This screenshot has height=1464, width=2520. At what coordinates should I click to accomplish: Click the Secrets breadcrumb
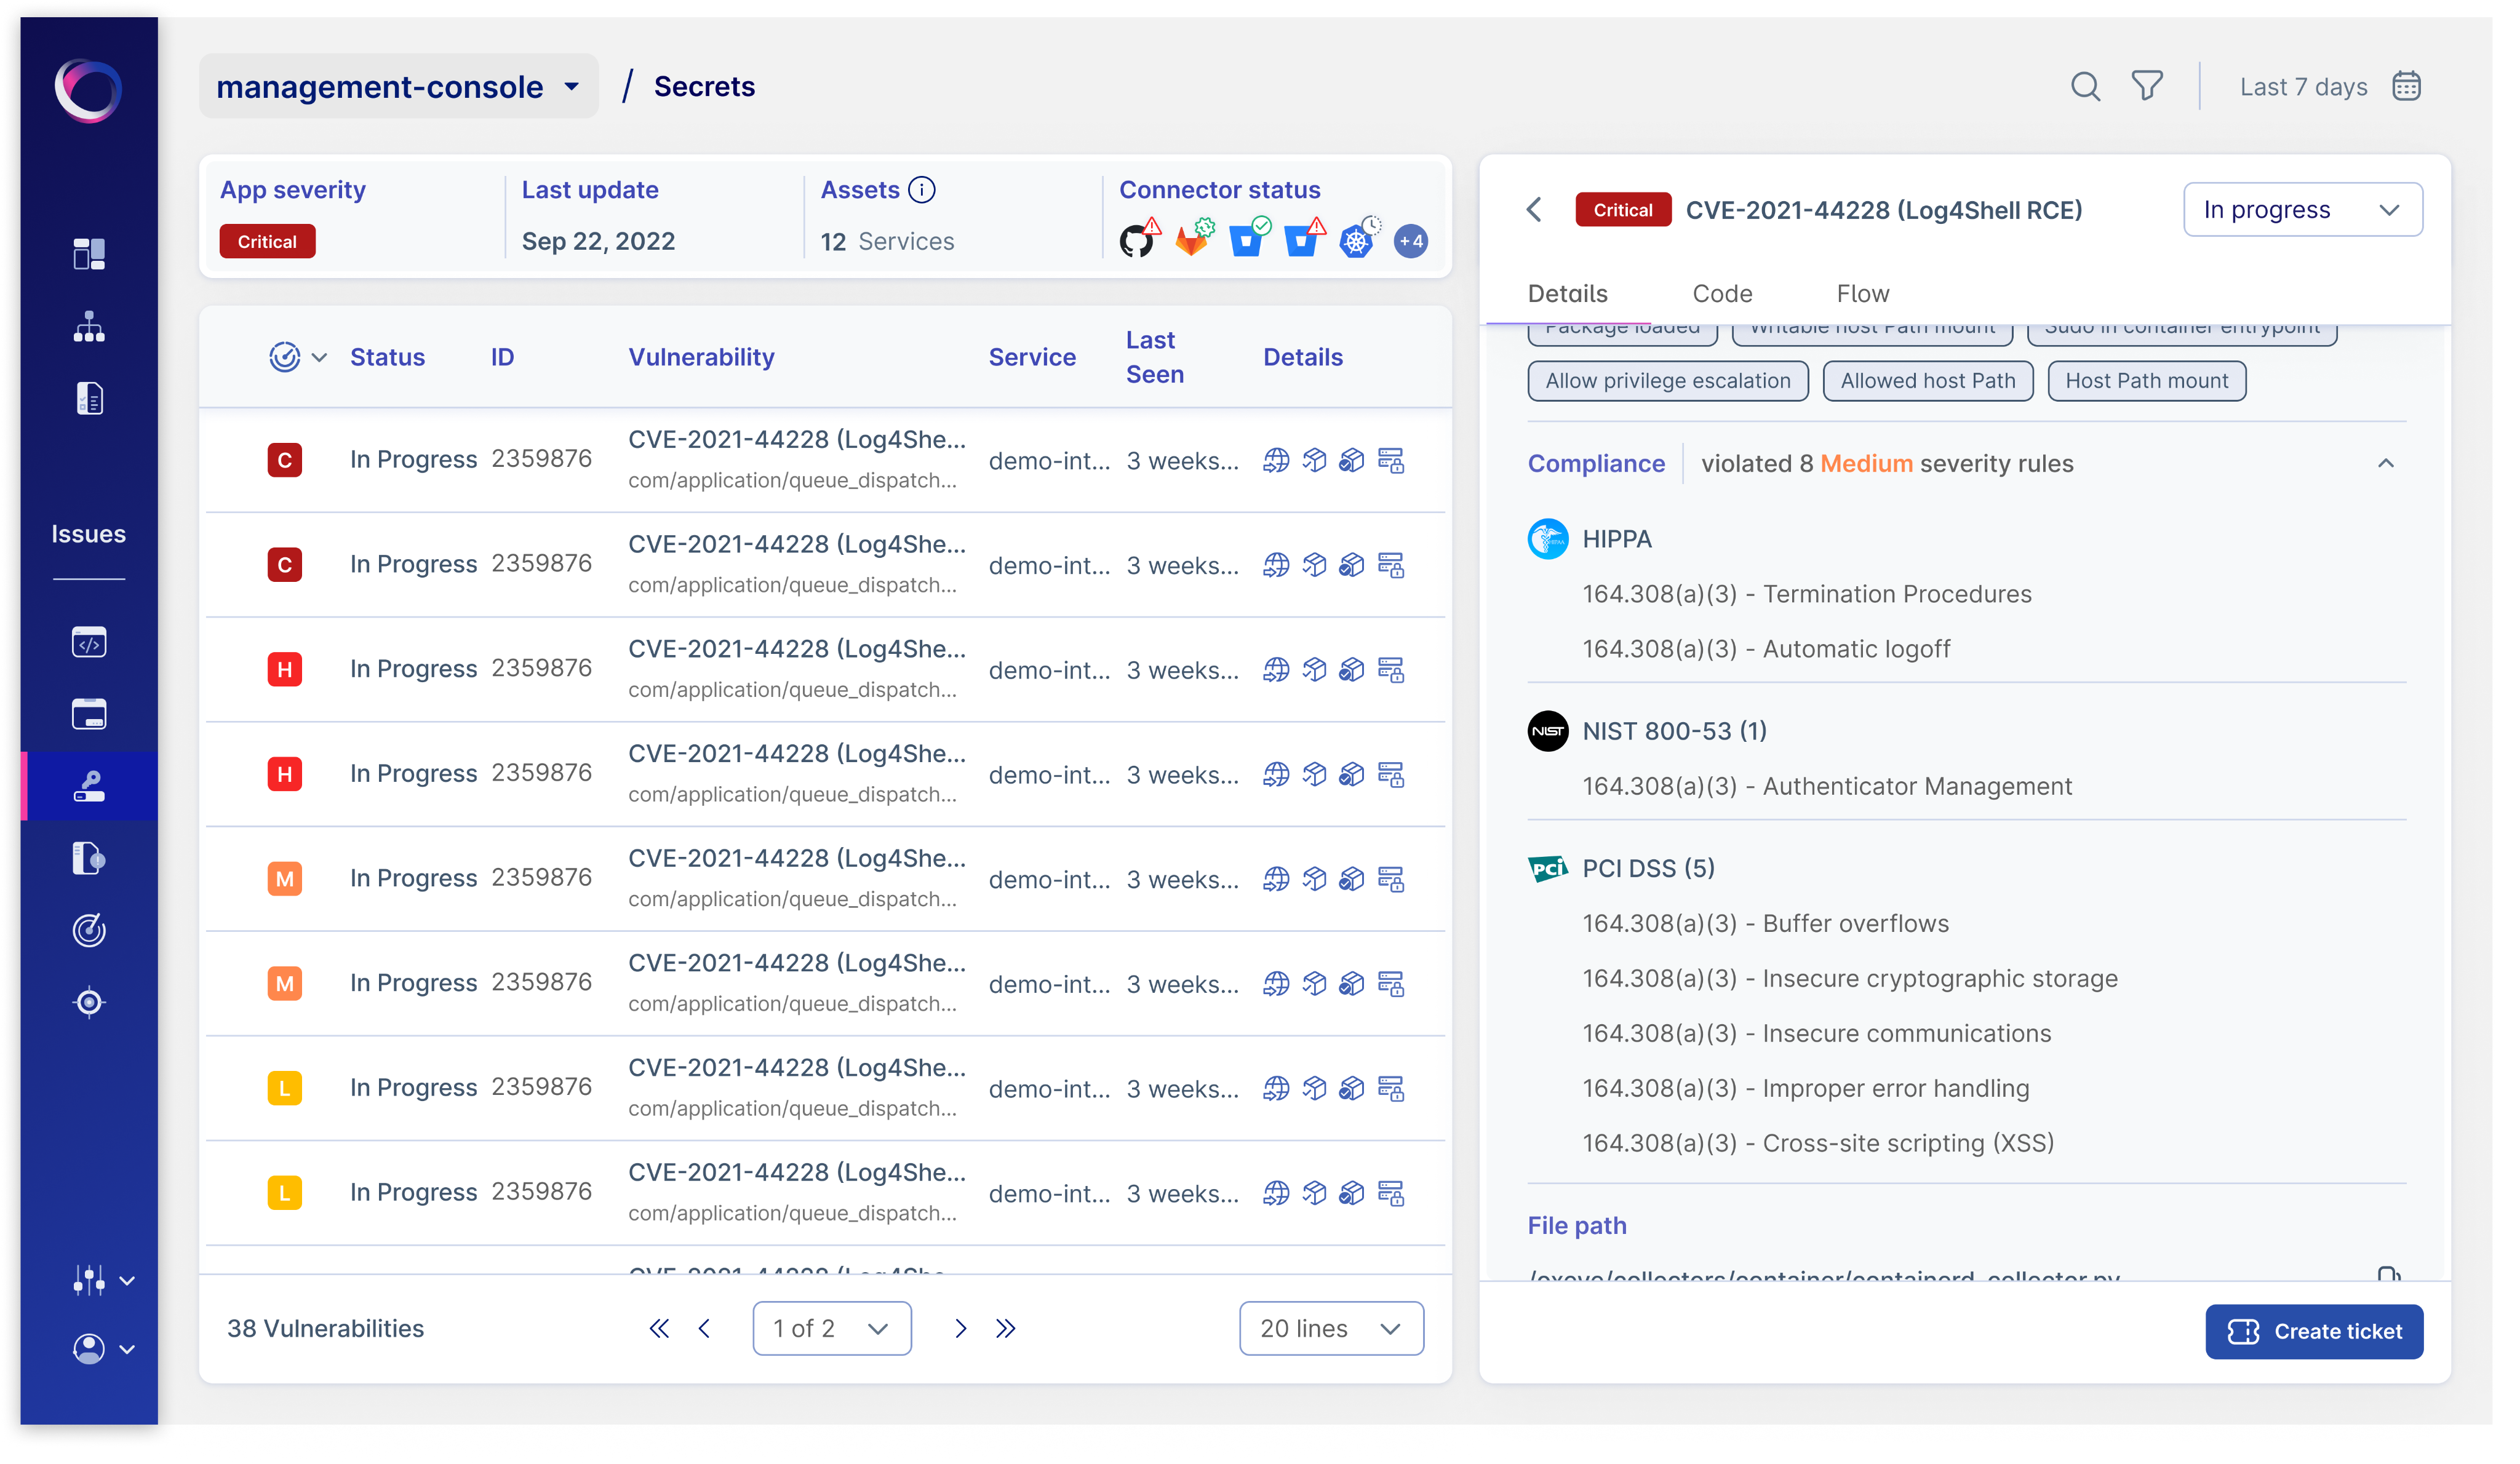[x=704, y=87]
